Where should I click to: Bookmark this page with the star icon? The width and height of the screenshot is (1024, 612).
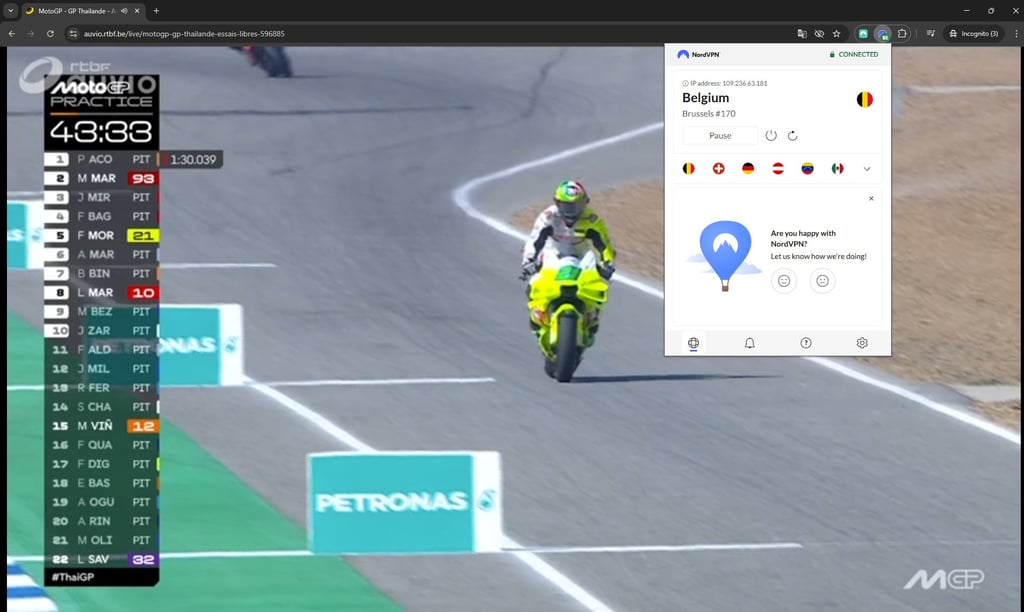point(837,33)
